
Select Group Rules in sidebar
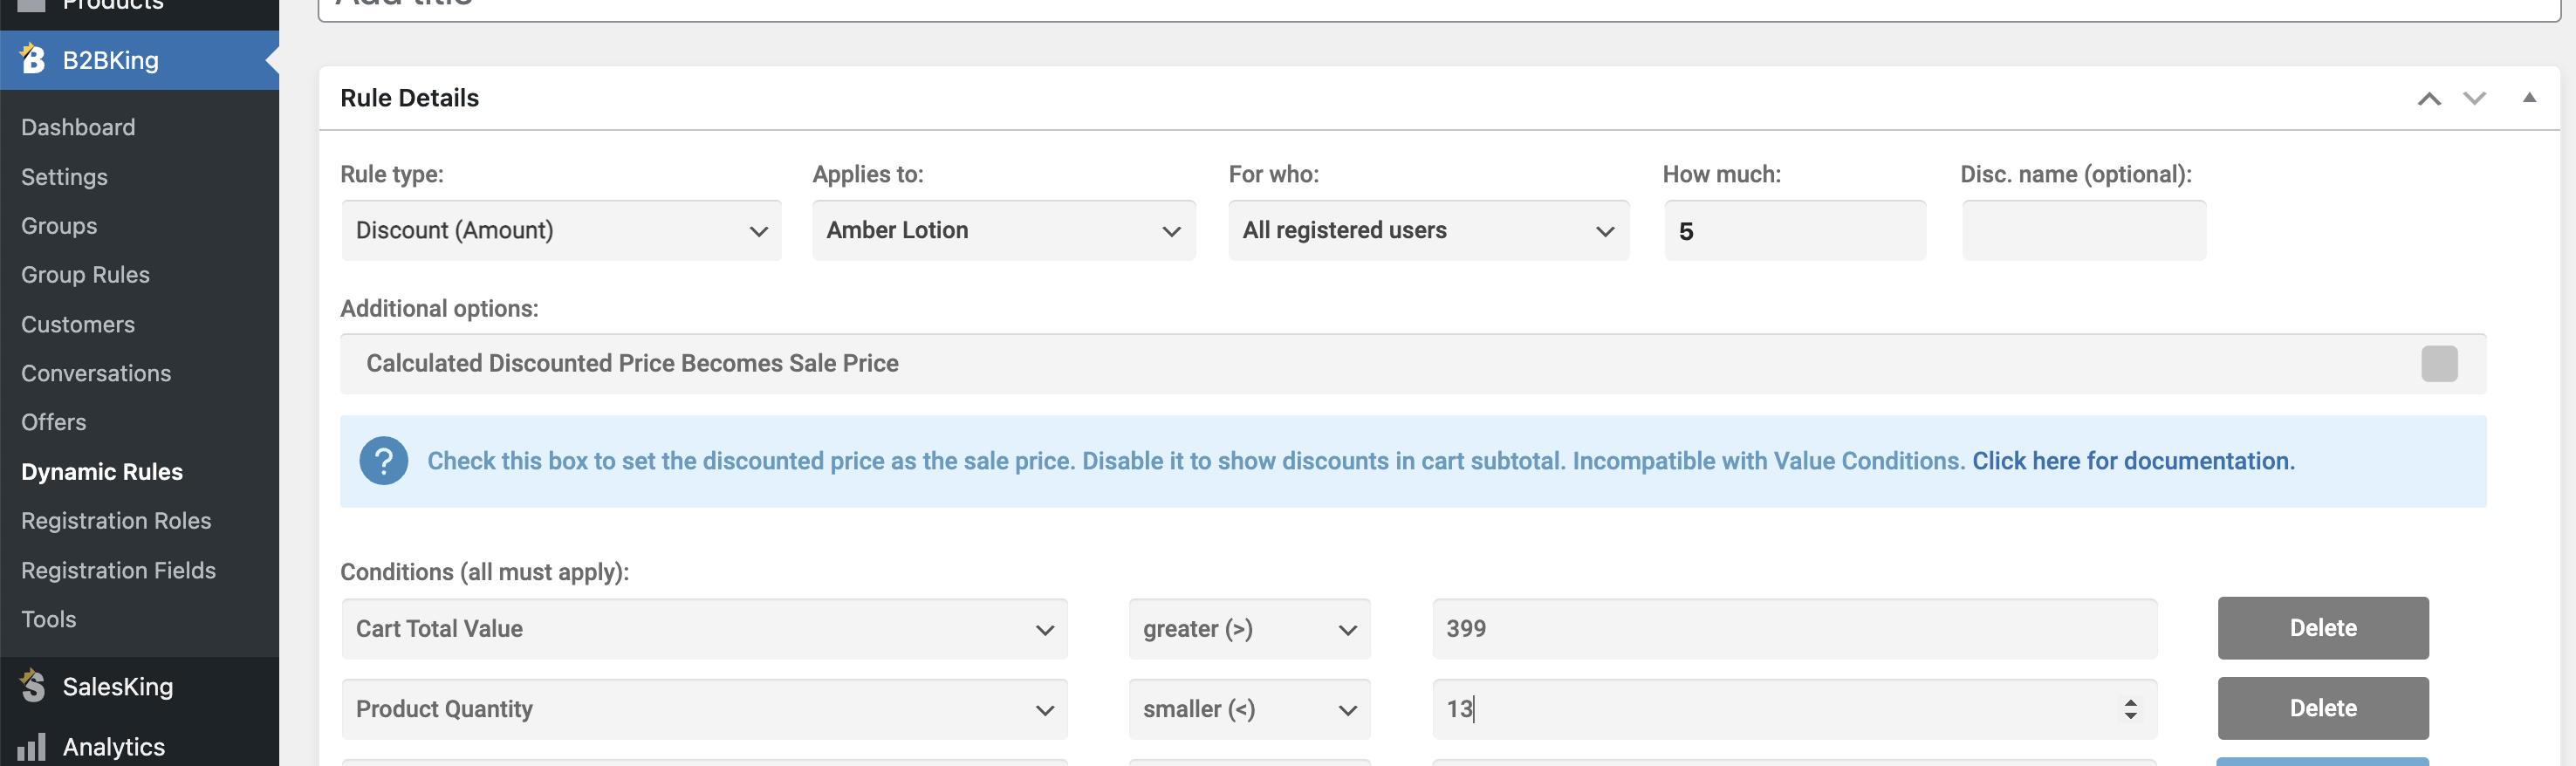(x=85, y=275)
